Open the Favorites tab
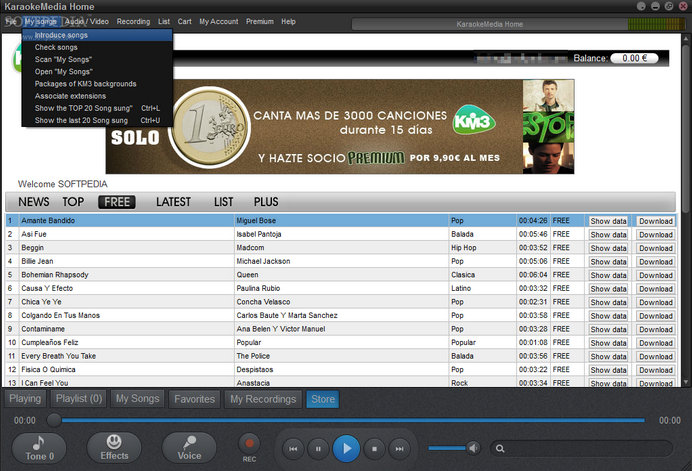 coord(194,399)
